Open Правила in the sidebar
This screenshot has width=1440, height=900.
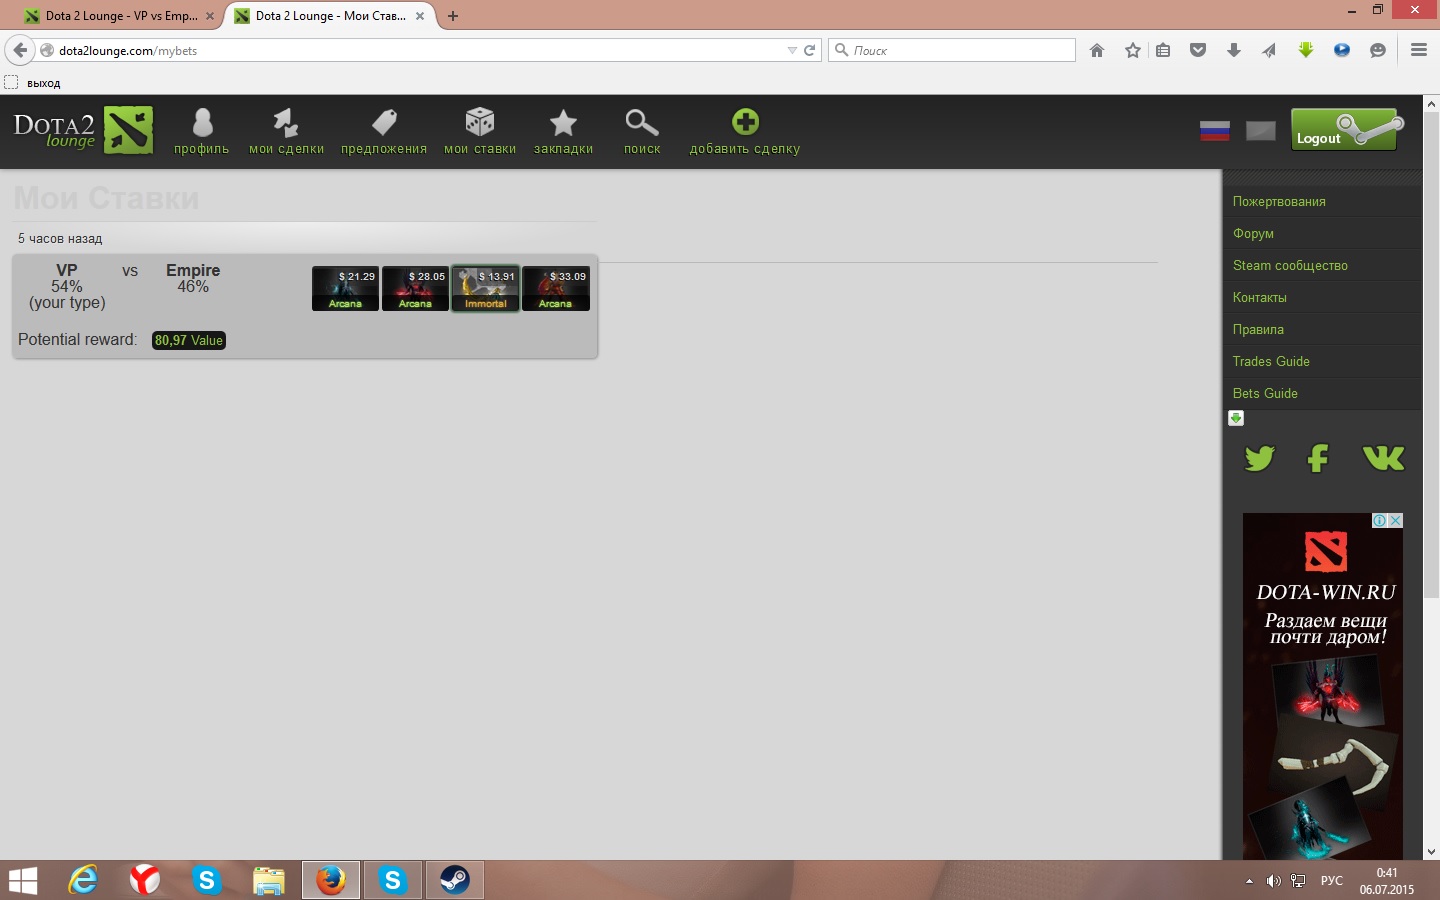[x=1258, y=329]
